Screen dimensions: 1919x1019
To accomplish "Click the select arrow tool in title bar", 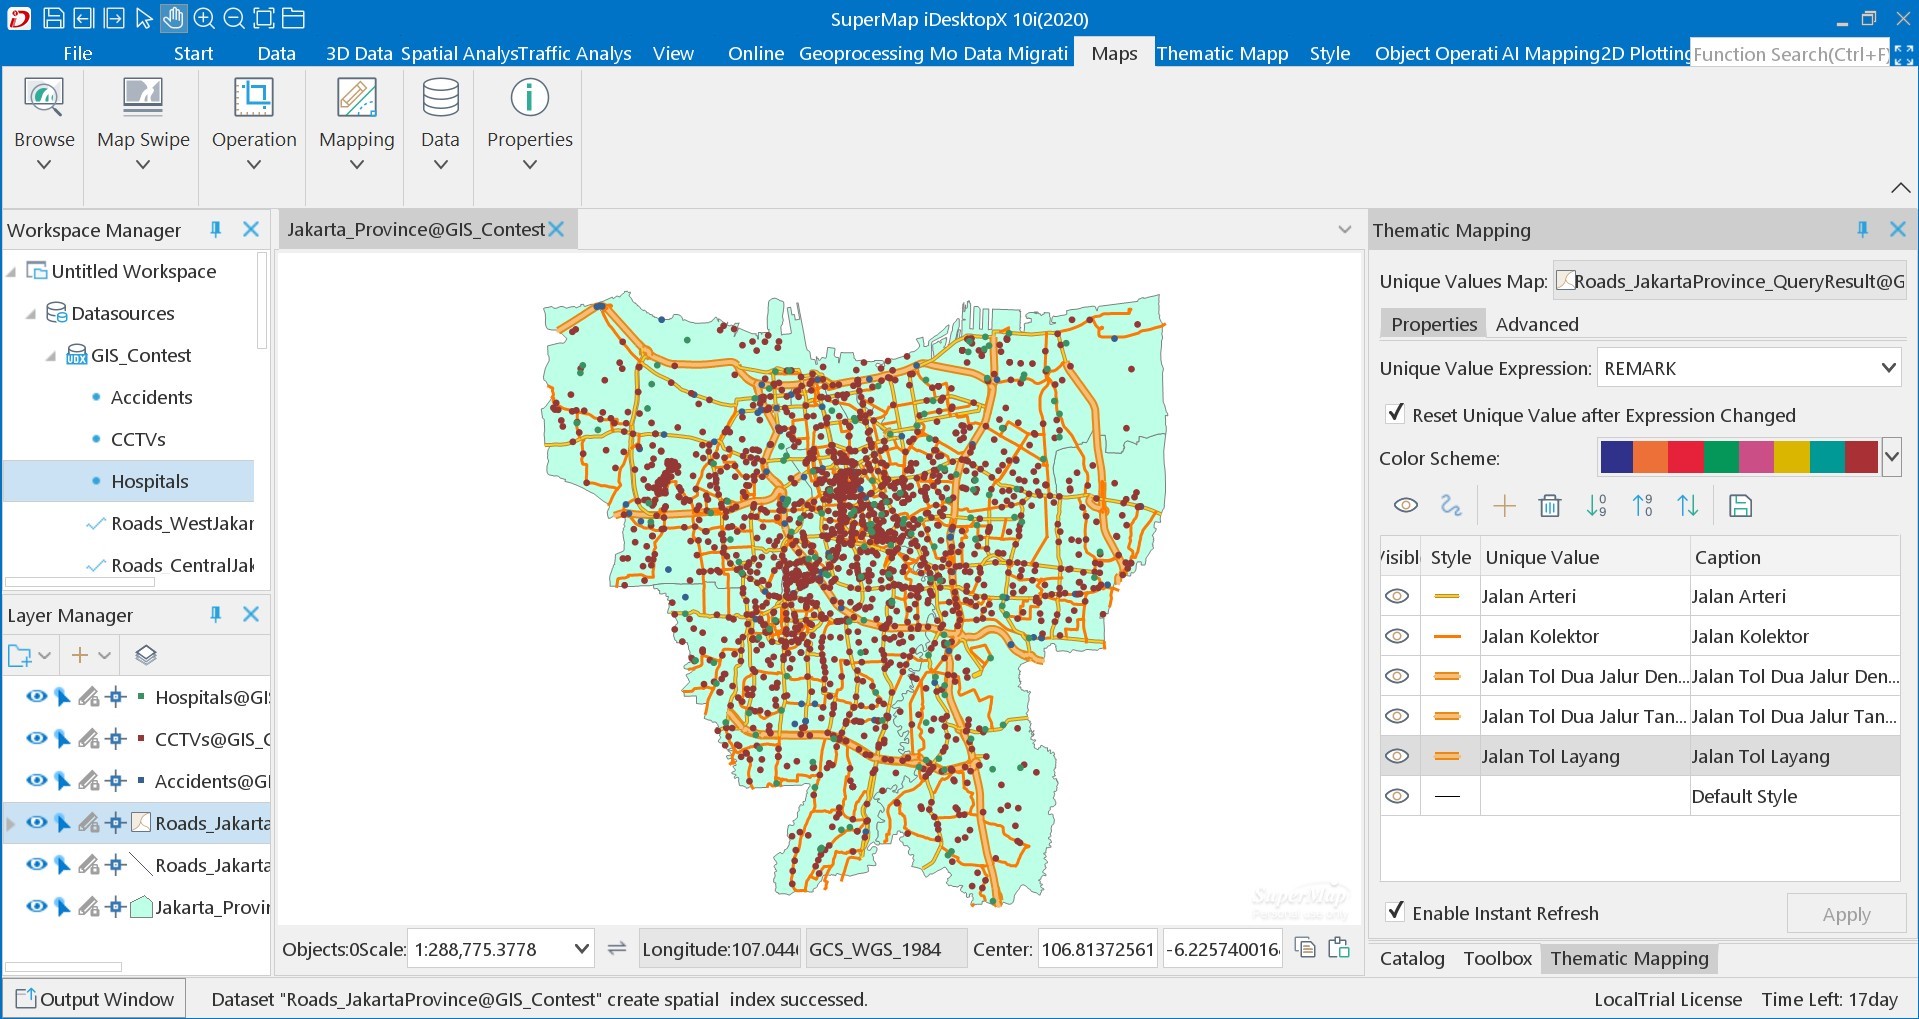I will (144, 18).
